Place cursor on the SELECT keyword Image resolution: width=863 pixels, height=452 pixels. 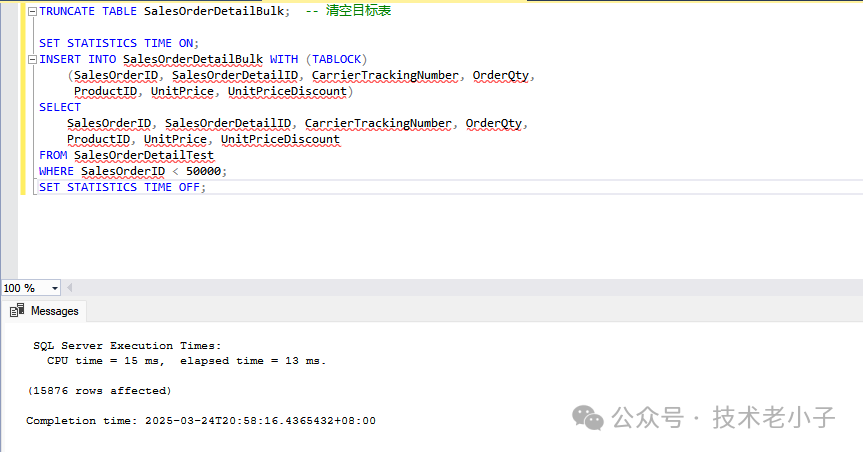tap(60, 107)
